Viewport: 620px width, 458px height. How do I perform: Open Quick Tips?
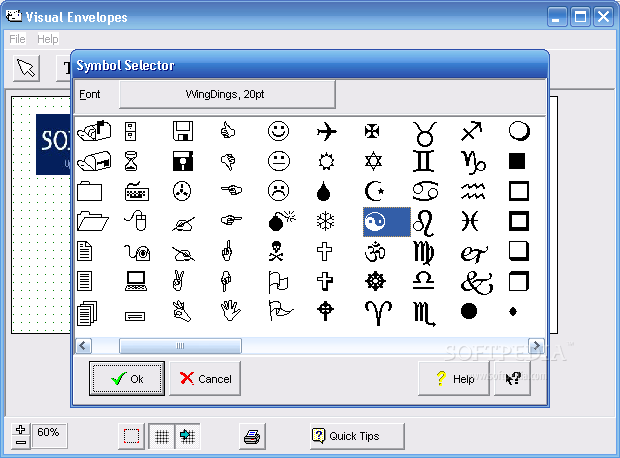click(357, 436)
